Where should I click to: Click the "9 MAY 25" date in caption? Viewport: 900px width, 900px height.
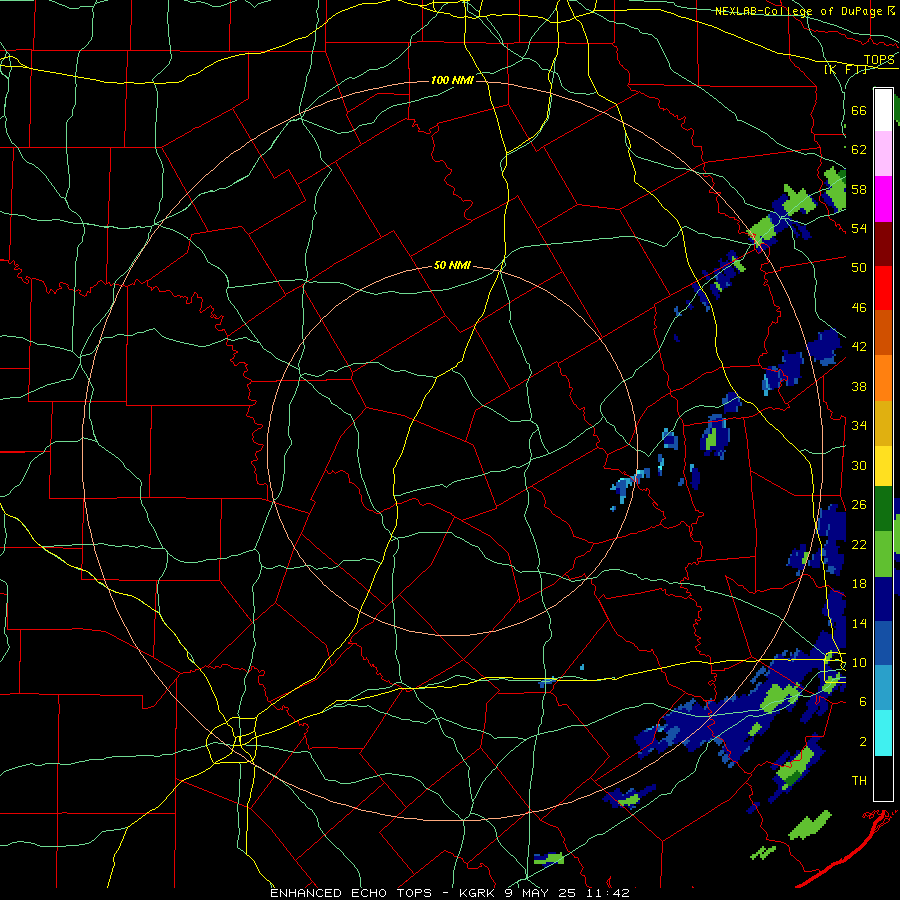pyautogui.click(x=541, y=893)
